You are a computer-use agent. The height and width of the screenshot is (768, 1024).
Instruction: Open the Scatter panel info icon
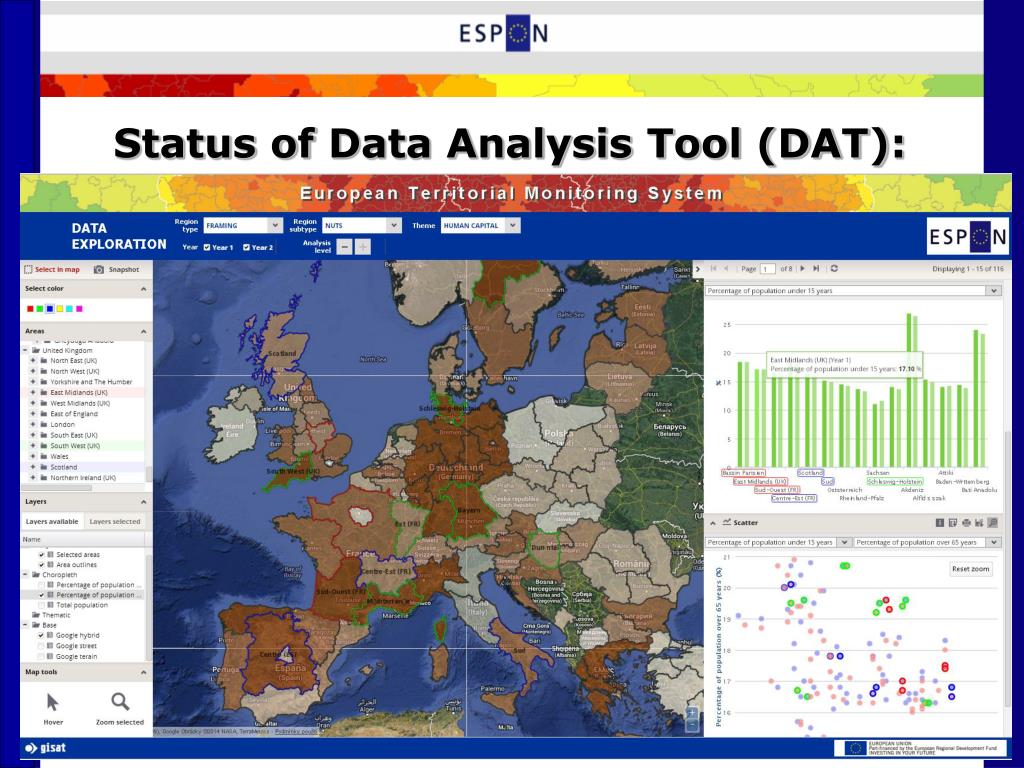[940, 522]
